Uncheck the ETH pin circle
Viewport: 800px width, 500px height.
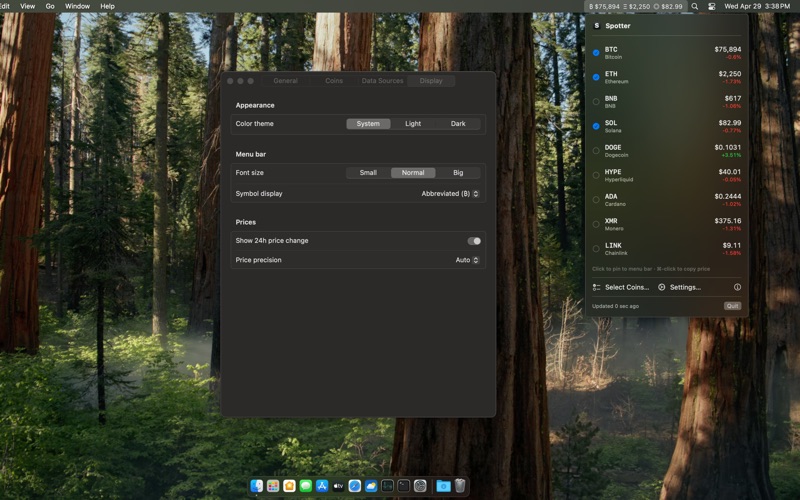coord(596,77)
